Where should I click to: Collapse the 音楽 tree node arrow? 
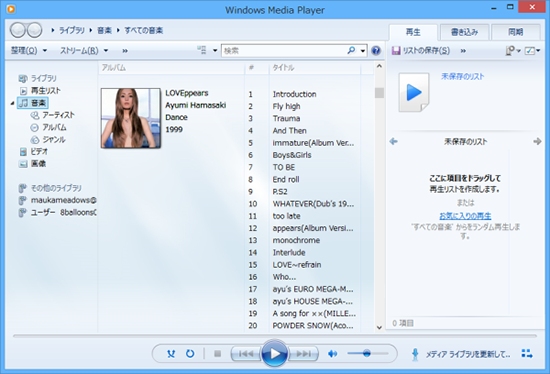pyautogui.click(x=12, y=103)
